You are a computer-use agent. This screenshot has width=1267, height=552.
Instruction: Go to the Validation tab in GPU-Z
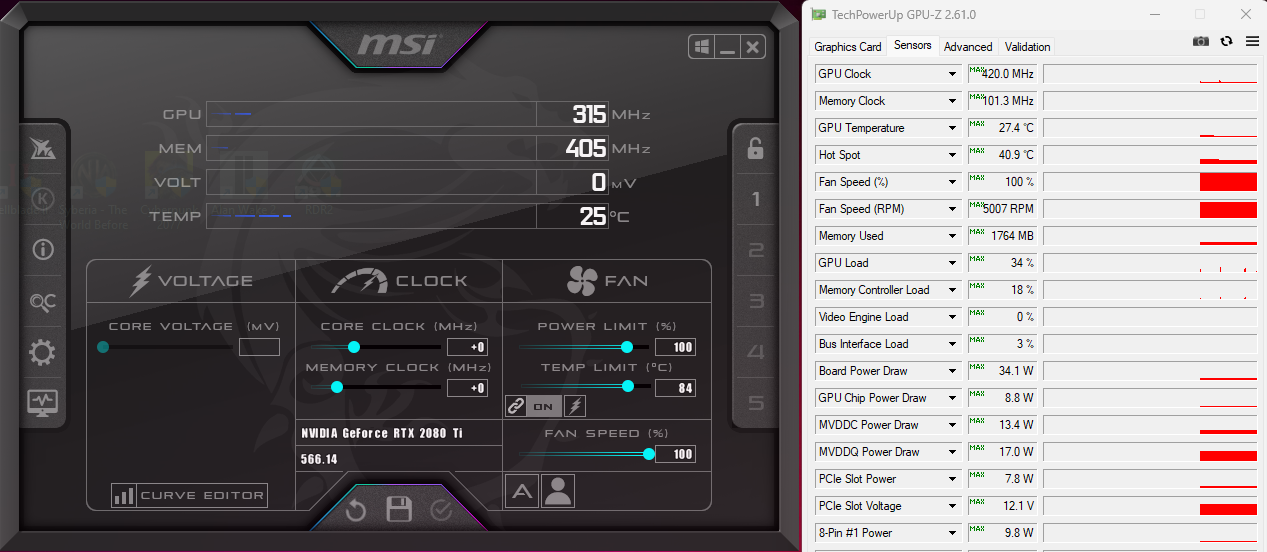[x=1028, y=47]
